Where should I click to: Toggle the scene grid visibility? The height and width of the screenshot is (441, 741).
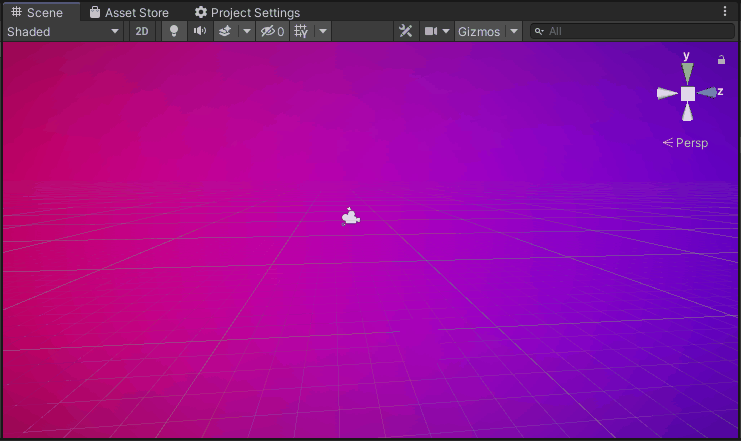299,31
